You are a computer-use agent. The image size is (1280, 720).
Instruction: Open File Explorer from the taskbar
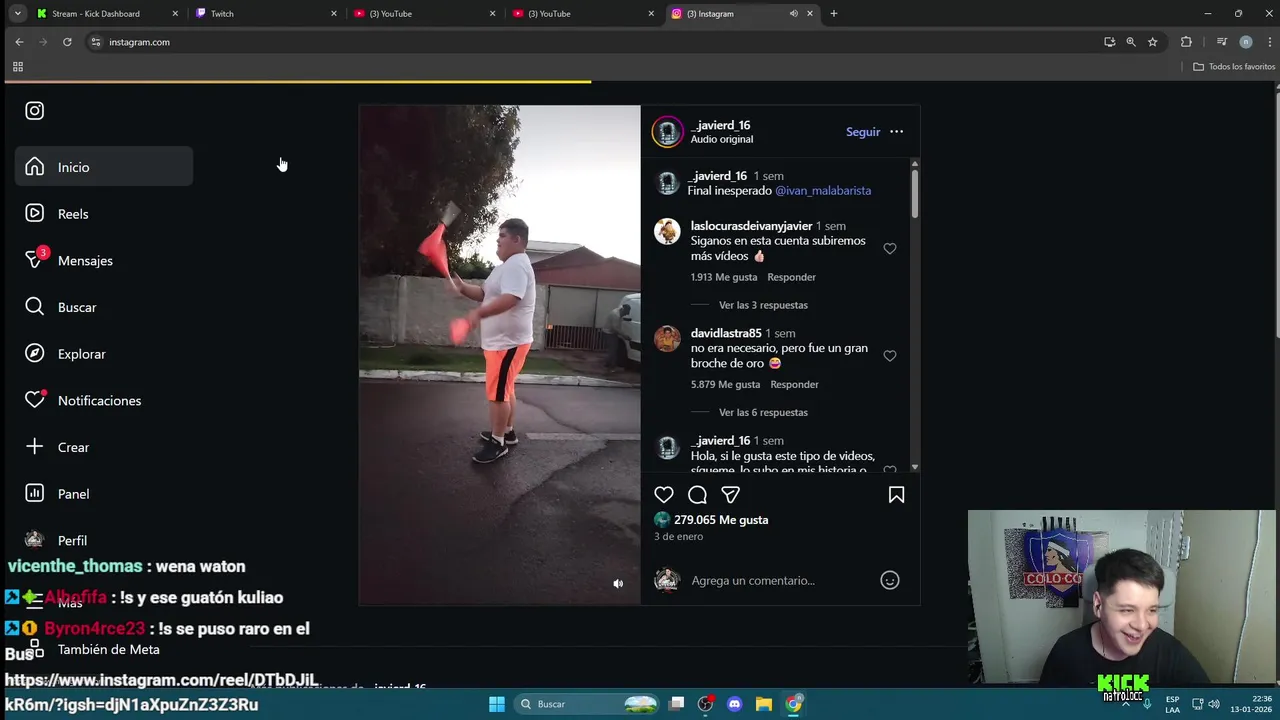(764, 704)
